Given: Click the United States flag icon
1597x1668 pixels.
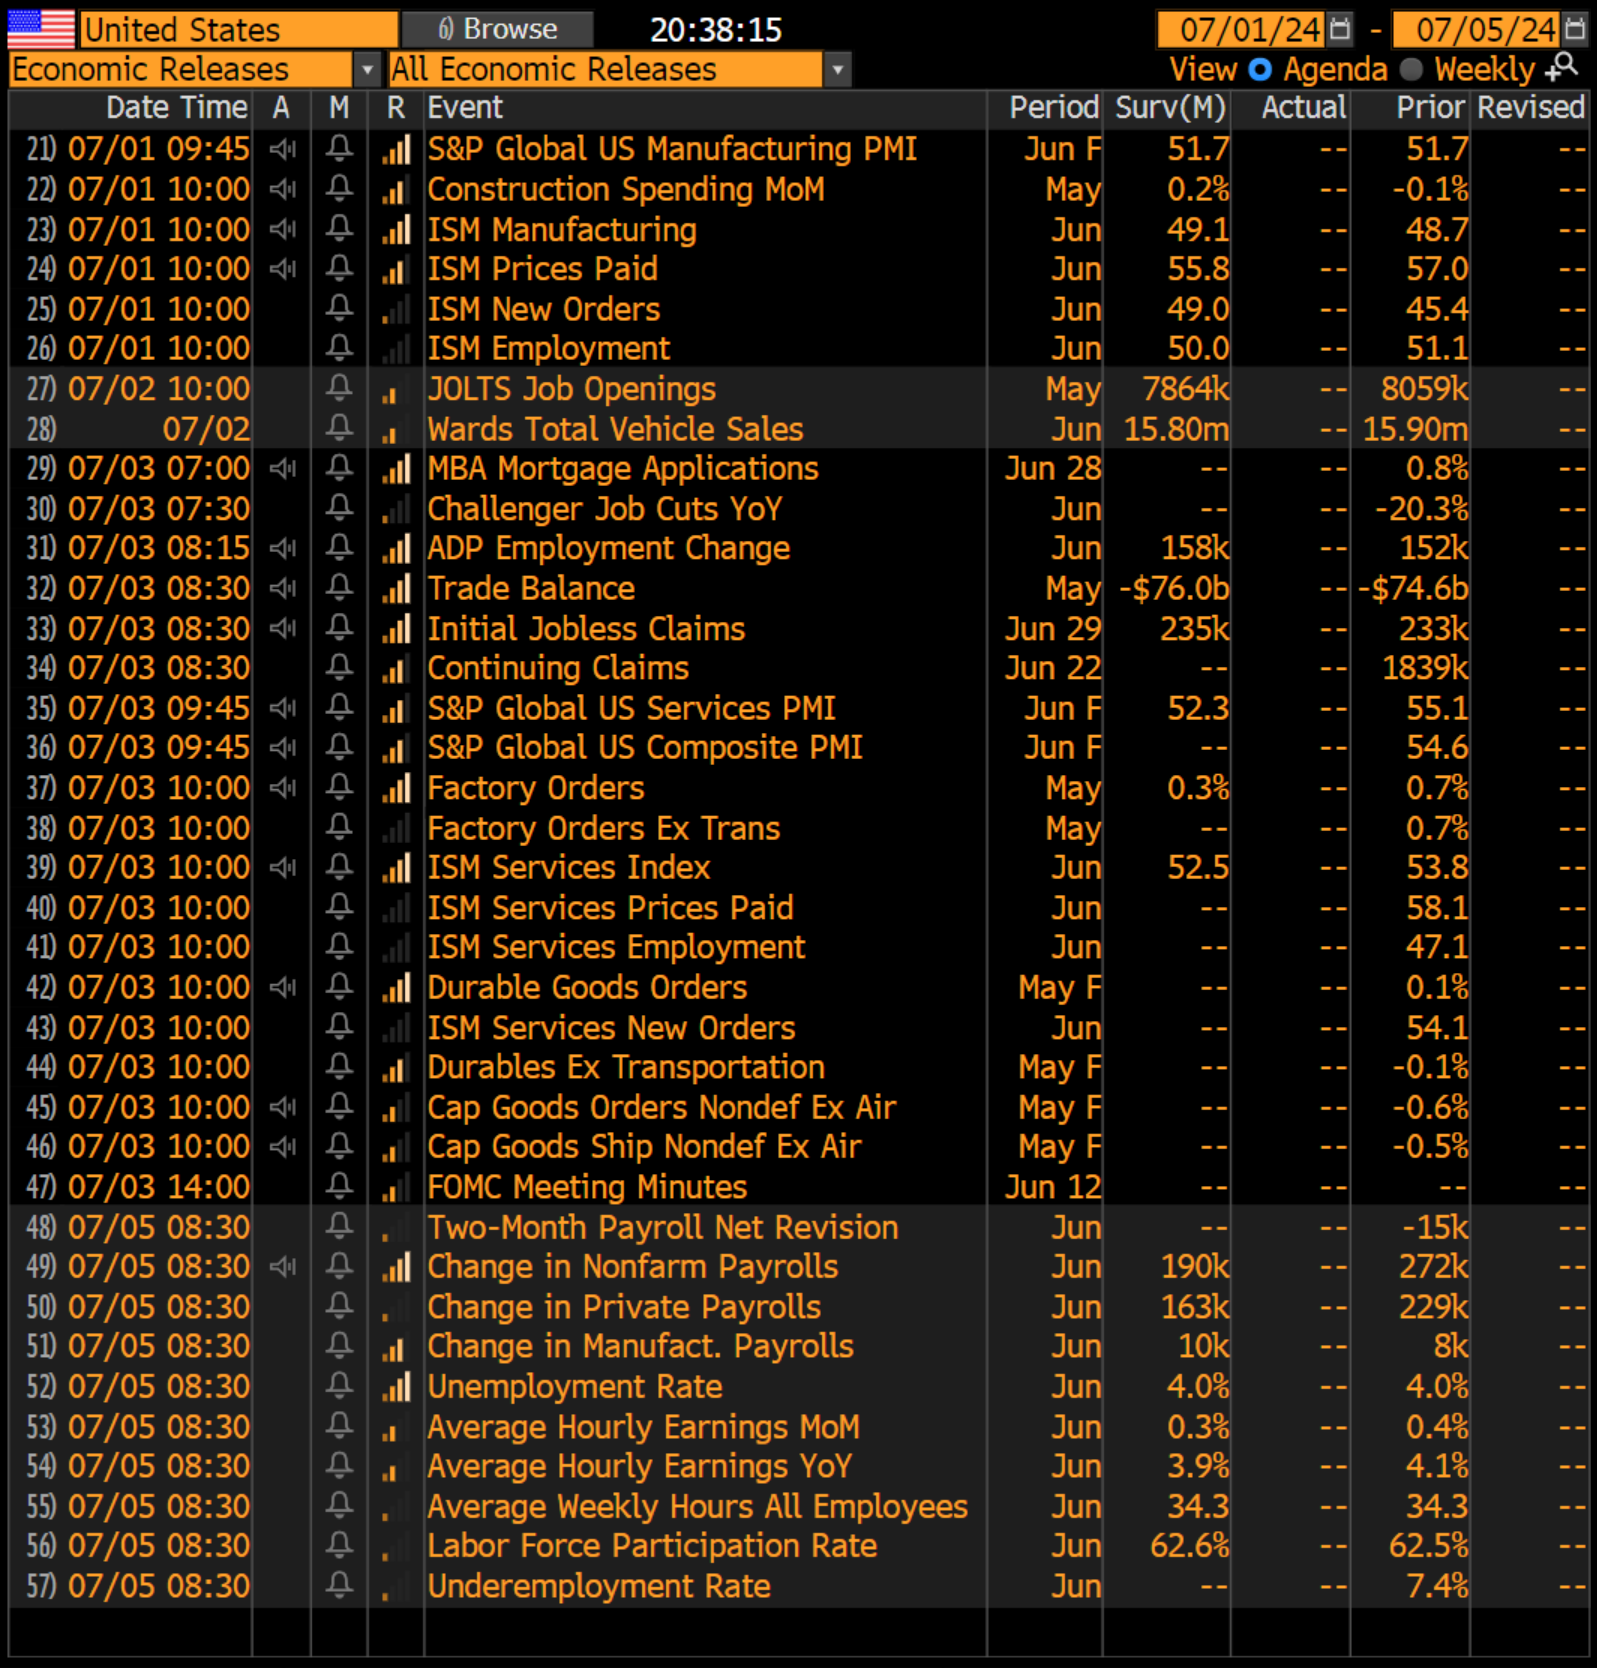Looking at the screenshot, I should [41, 29].
